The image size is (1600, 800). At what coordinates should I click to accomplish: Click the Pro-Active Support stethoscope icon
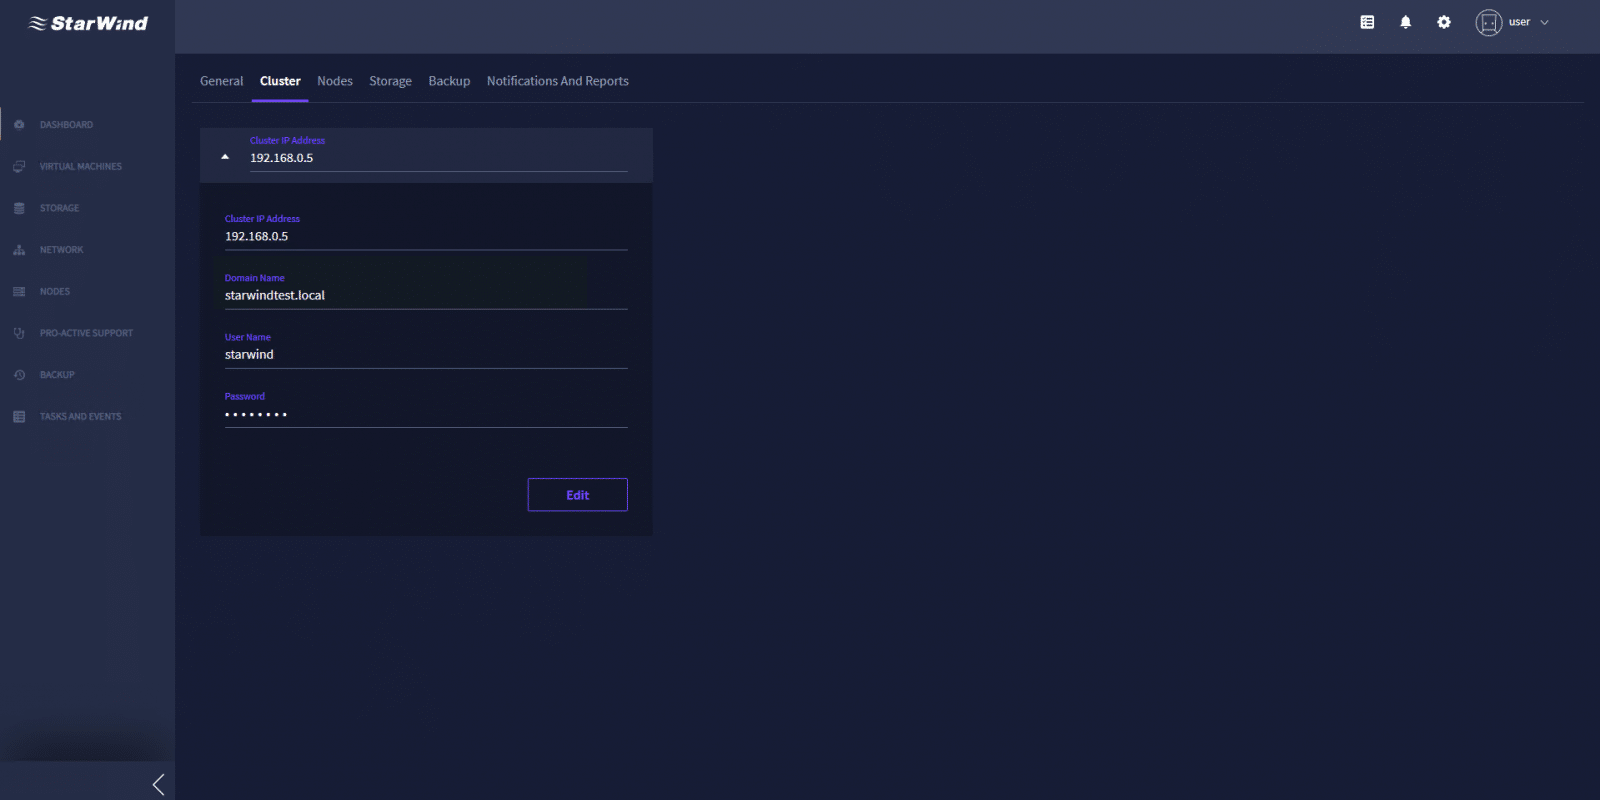coord(19,333)
